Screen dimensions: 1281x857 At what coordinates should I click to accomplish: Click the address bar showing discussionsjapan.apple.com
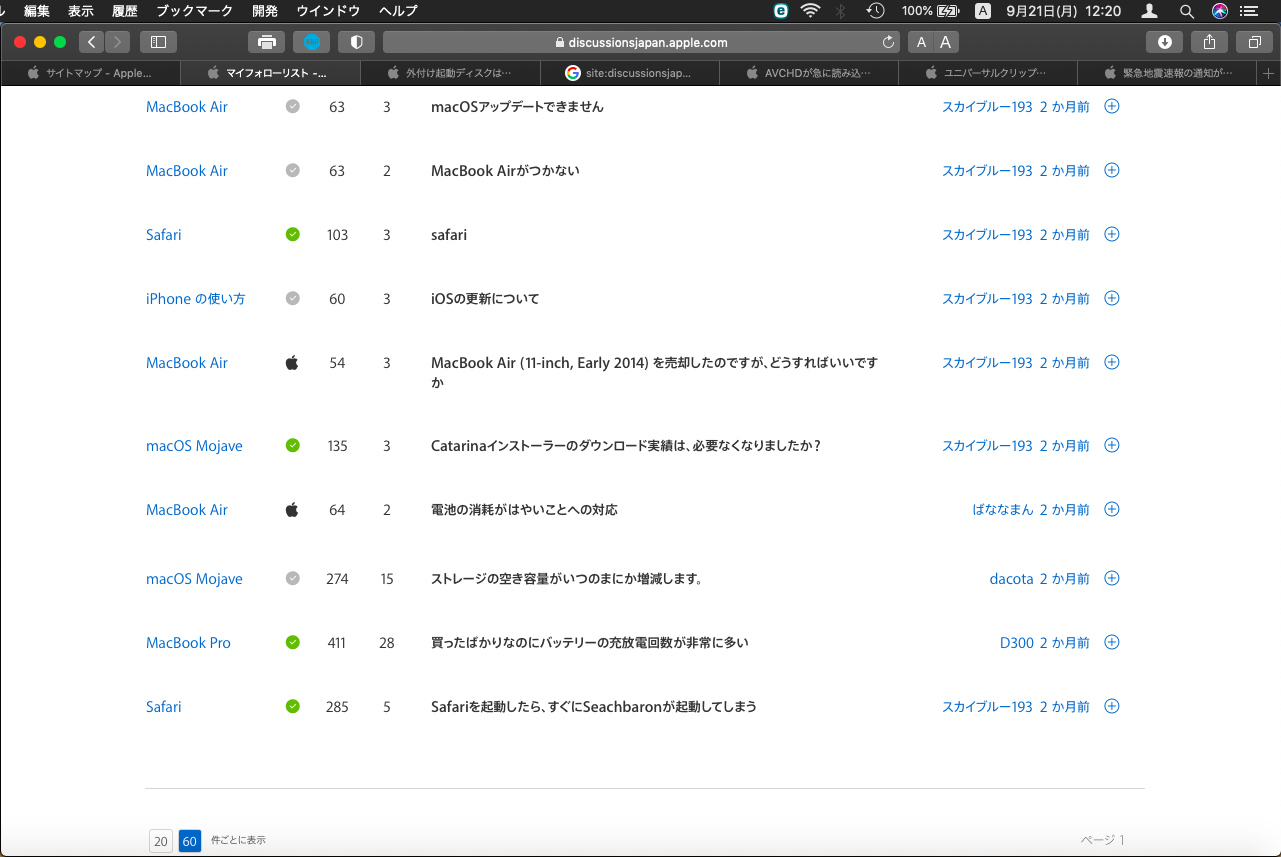[640, 42]
